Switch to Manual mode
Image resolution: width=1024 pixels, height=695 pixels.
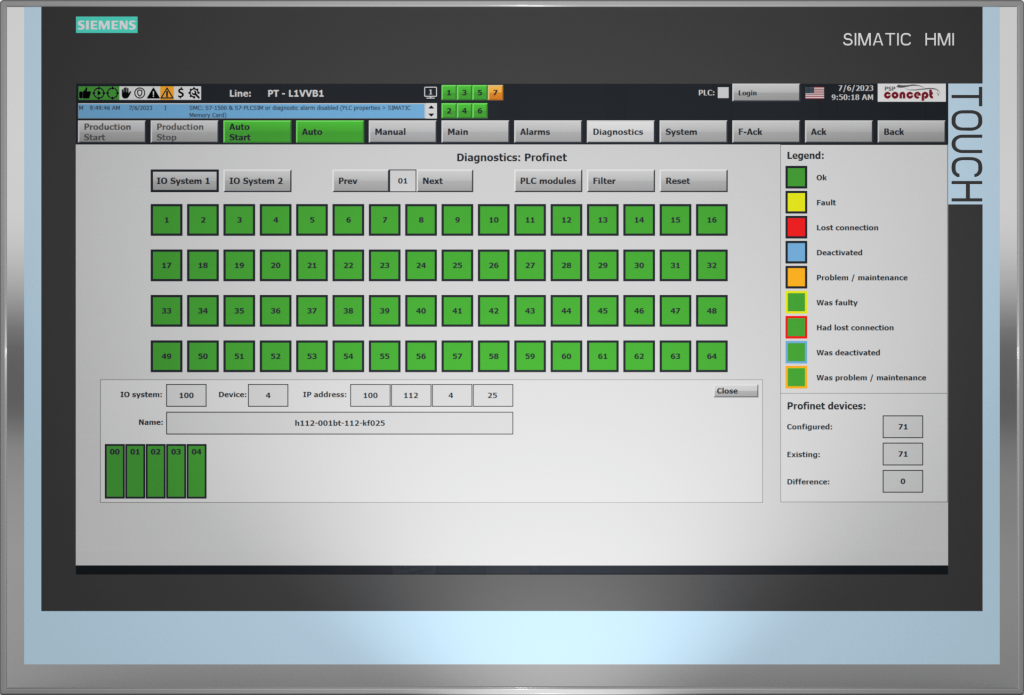click(x=402, y=132)
